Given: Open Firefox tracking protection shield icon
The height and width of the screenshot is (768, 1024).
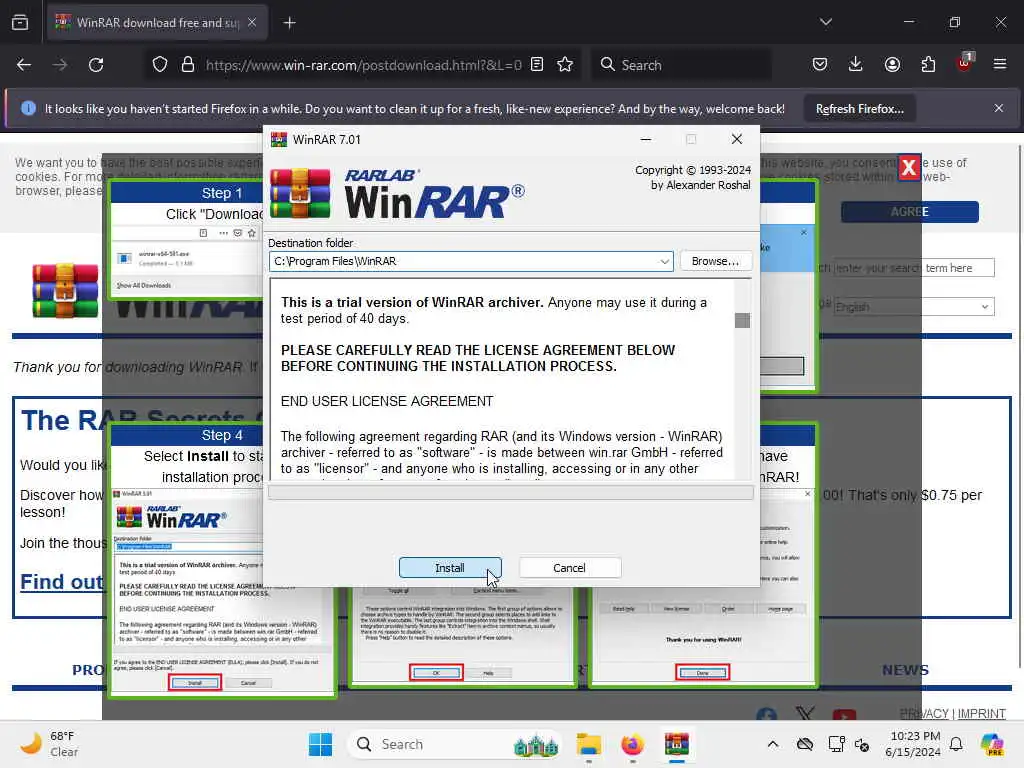Looking at the screenshot, I should 160,65.
